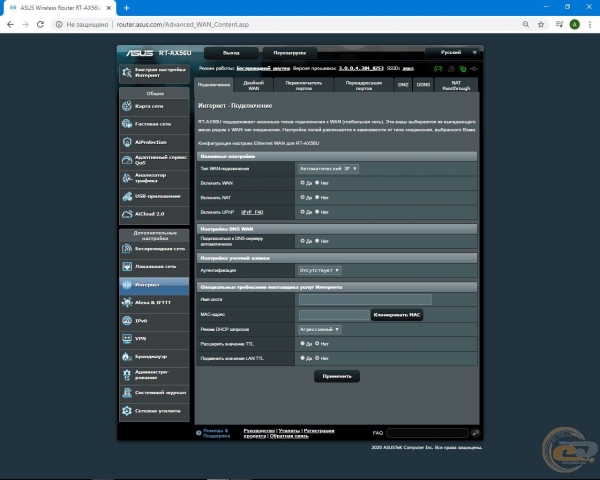This screenshot has width=600, height=480.
Task: Click into MAC-адрес input field
Action: coord(334,315)
